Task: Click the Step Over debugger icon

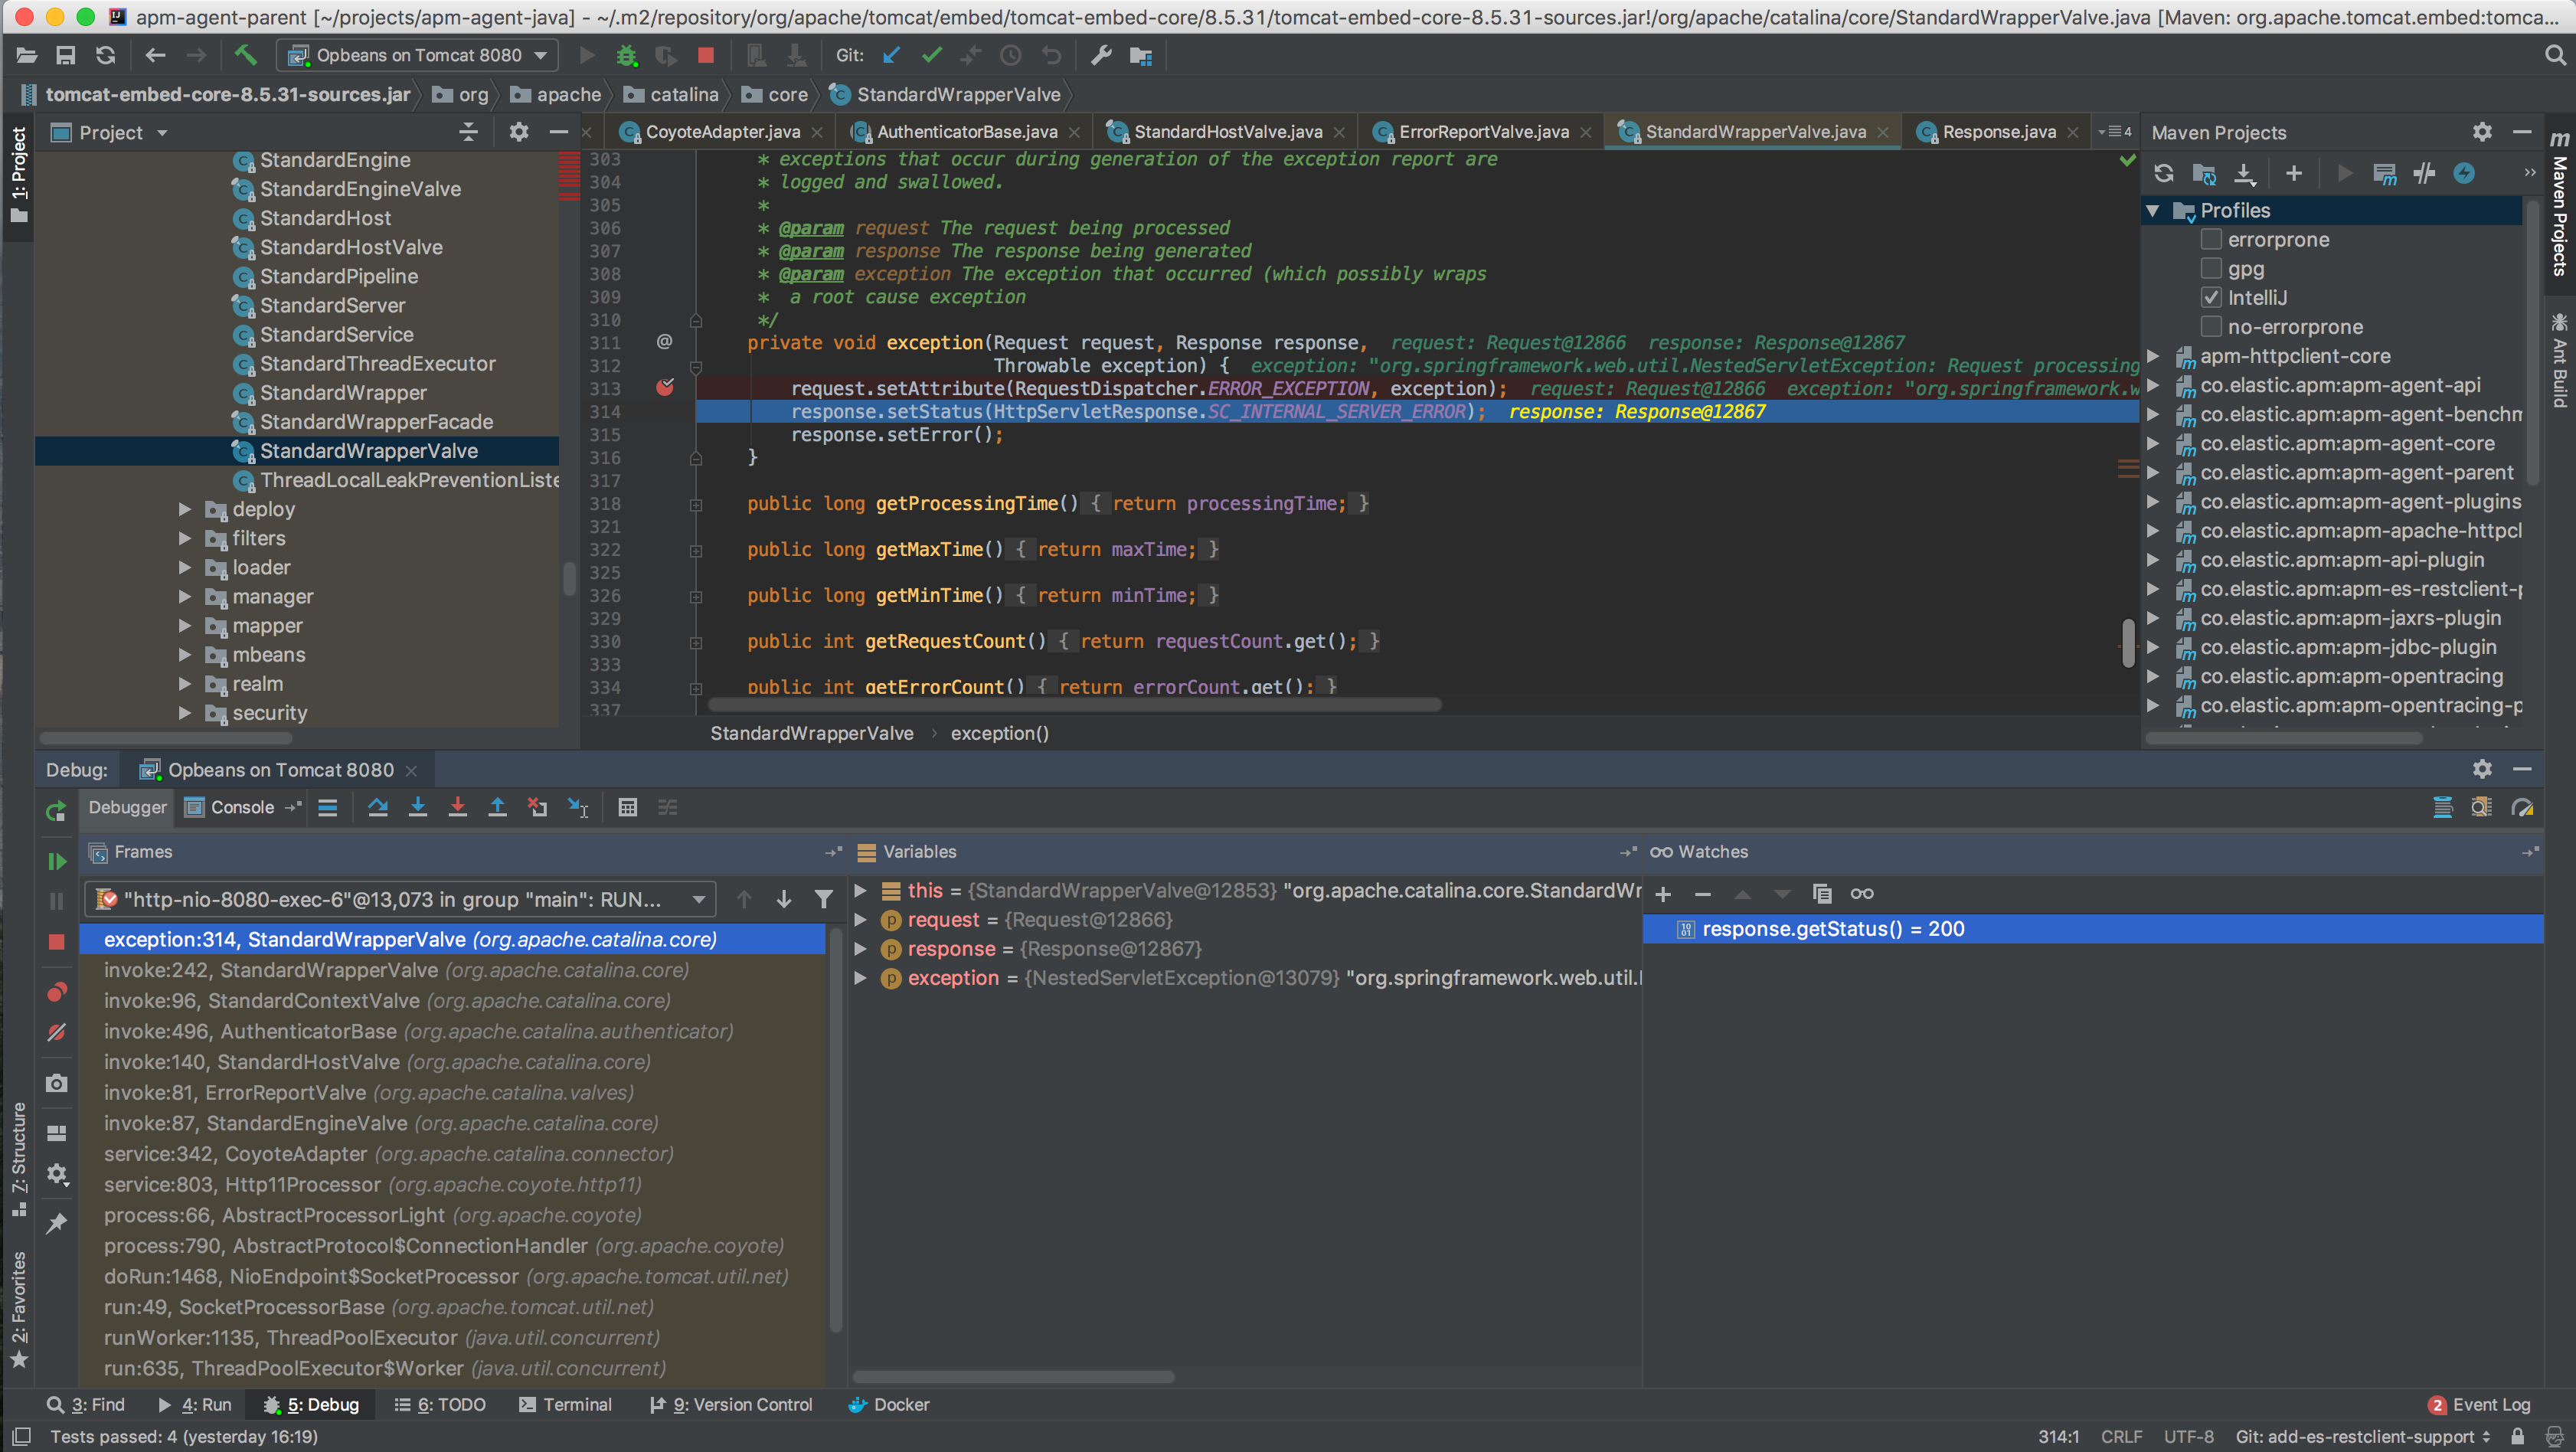Action: pyautogui.click(x=377, y=808)
